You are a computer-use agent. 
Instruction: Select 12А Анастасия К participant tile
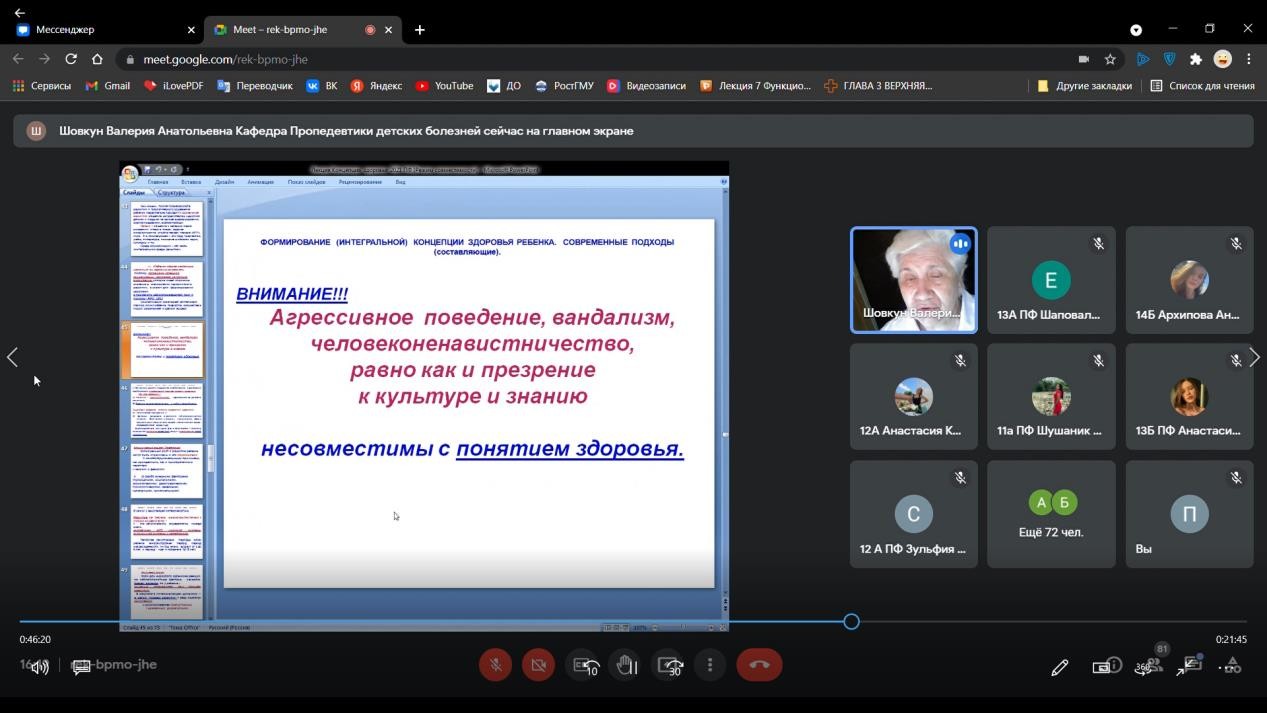[913, 397]
